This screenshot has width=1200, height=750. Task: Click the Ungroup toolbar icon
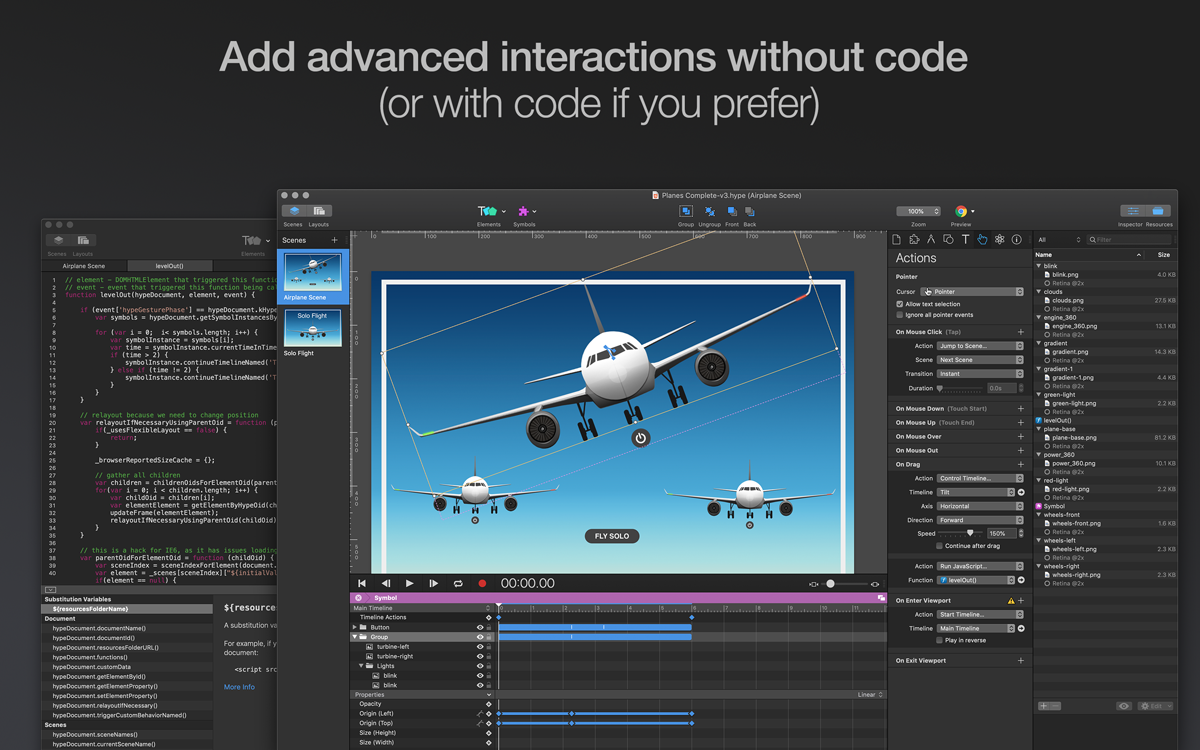(710, 211)
